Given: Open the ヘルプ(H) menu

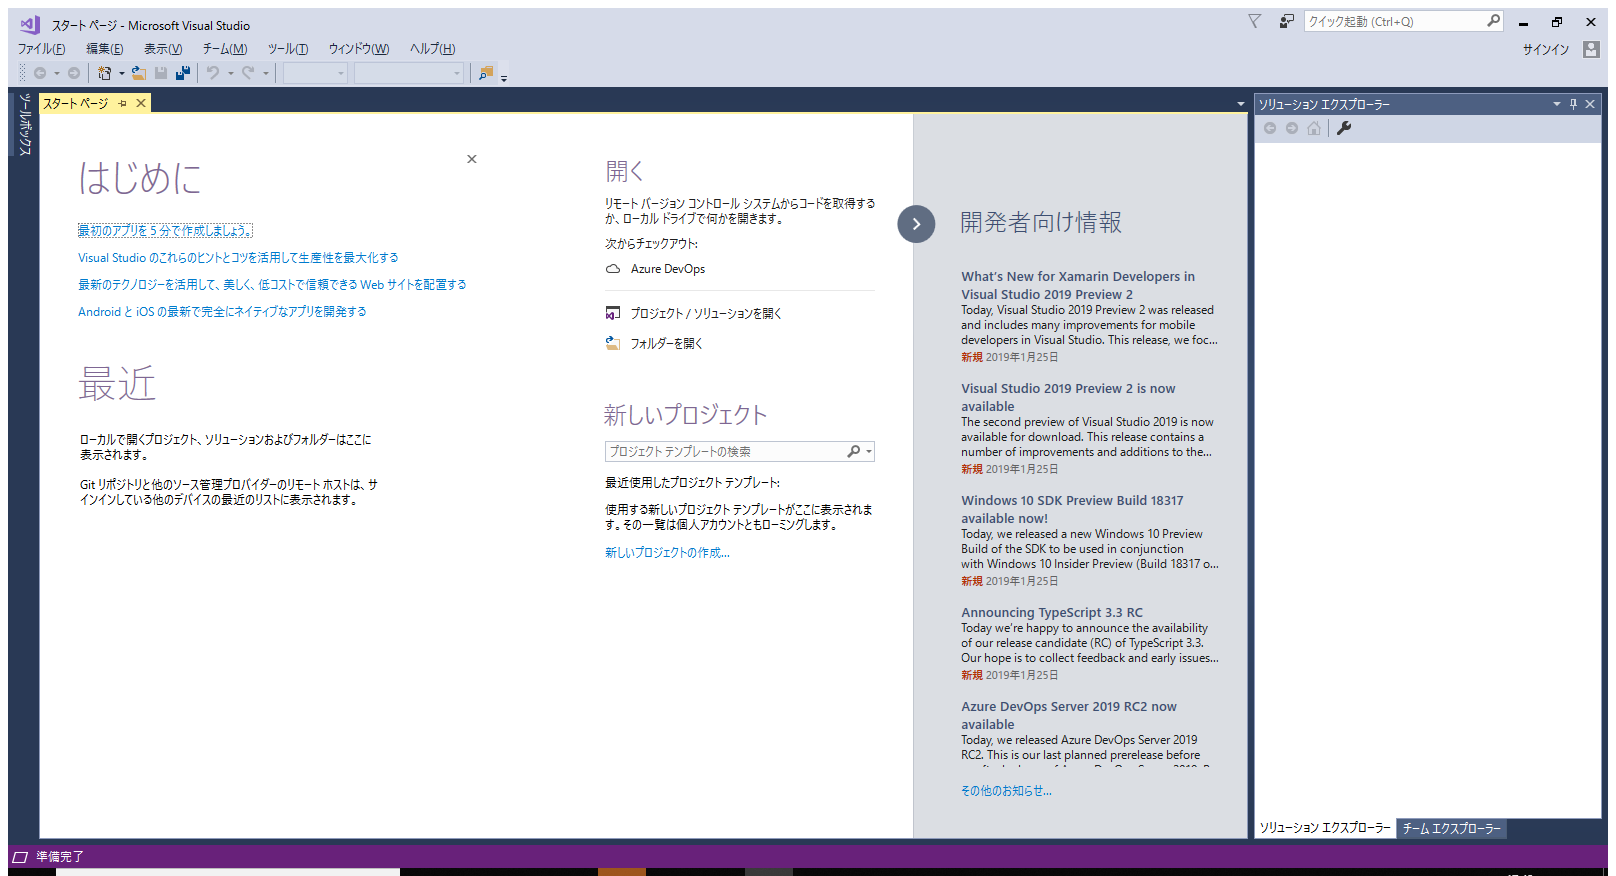Looking at the screenshot, I should [432, 49].
